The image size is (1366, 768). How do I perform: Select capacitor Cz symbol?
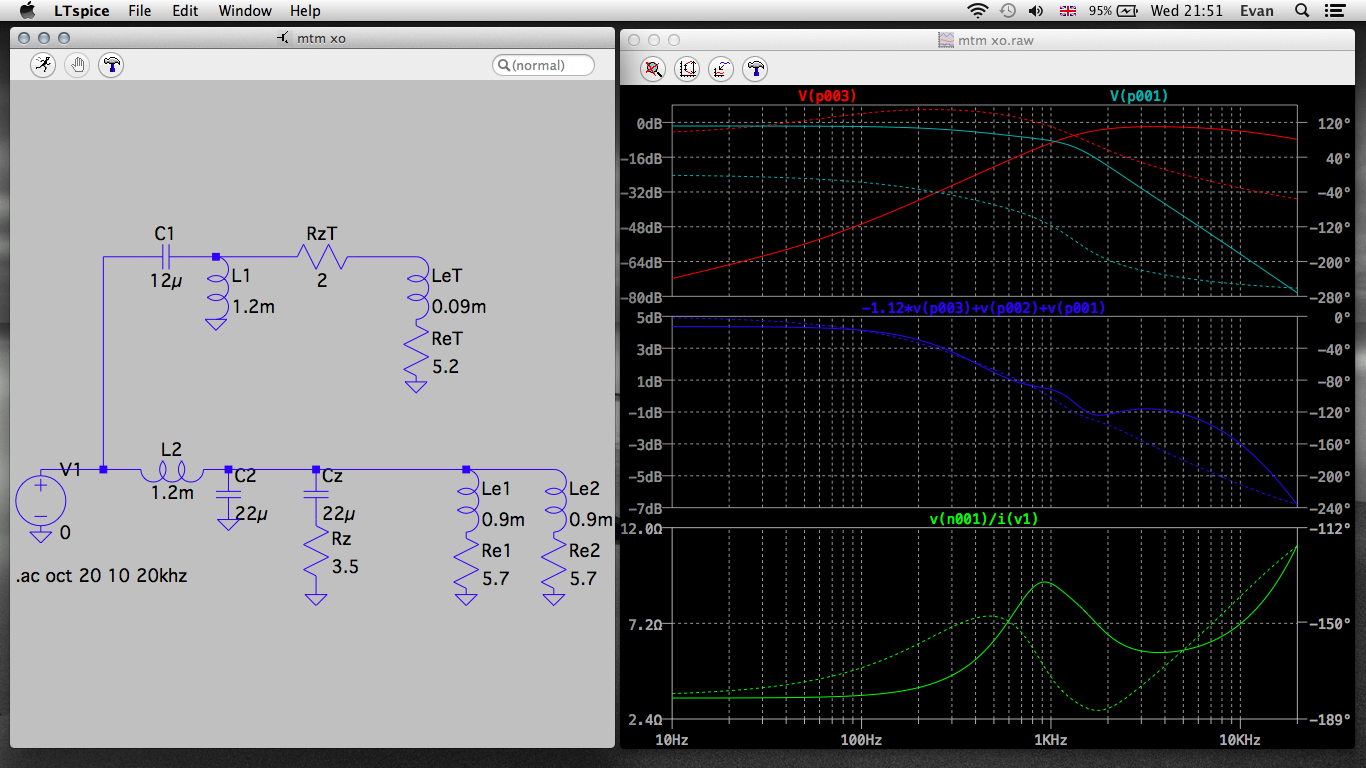[x=316, y=495]
